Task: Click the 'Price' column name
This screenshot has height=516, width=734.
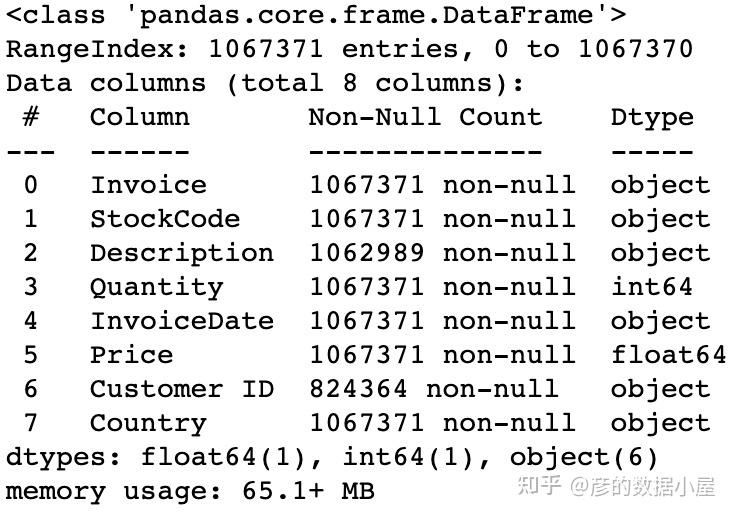Action: [x=131, y=355]
